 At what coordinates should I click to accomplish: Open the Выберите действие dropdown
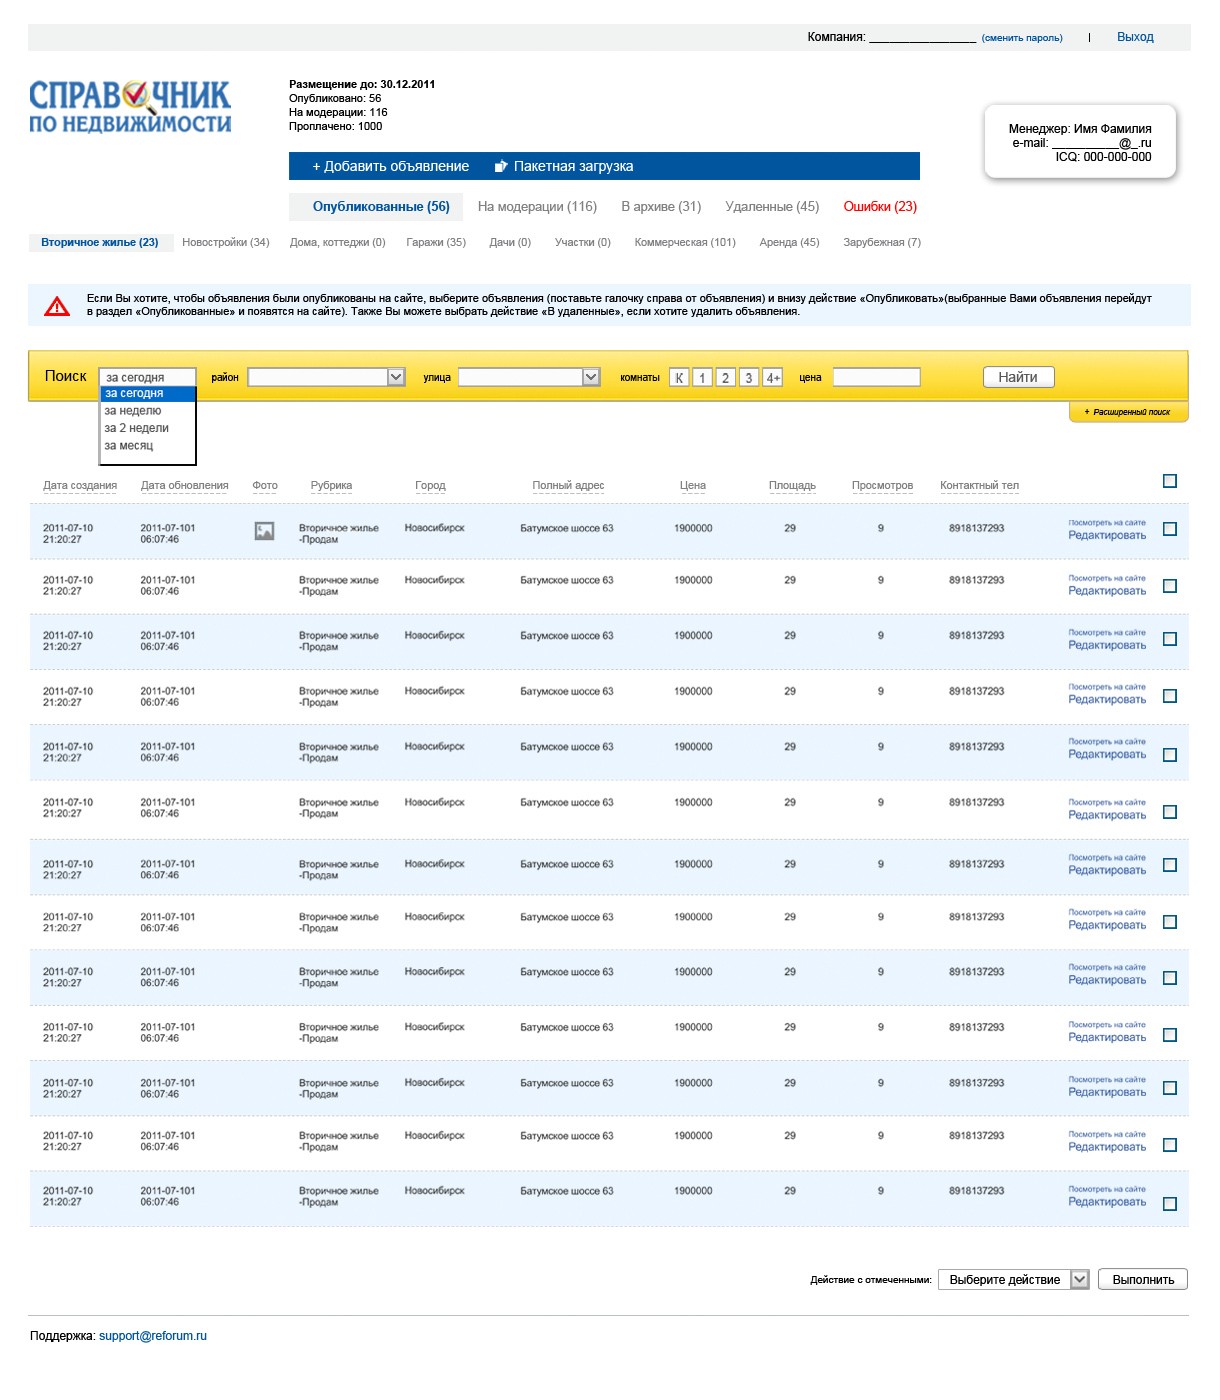pos(1013,1279)
